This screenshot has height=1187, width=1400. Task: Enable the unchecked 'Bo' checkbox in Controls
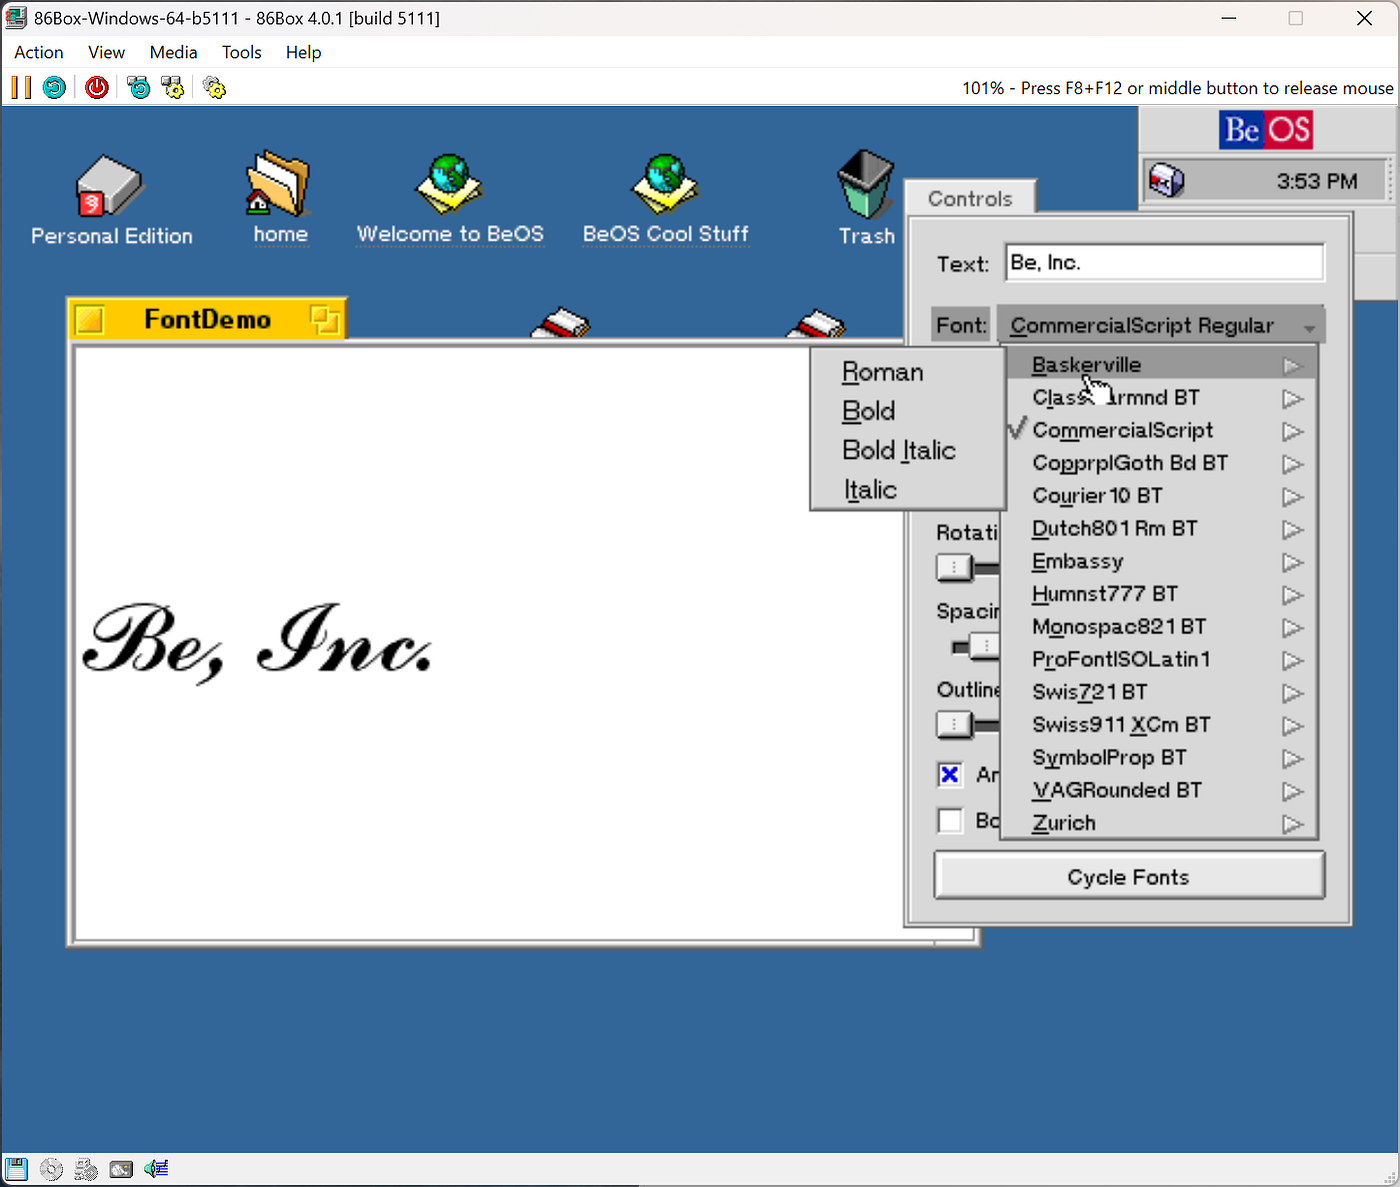tap(950, 821)
